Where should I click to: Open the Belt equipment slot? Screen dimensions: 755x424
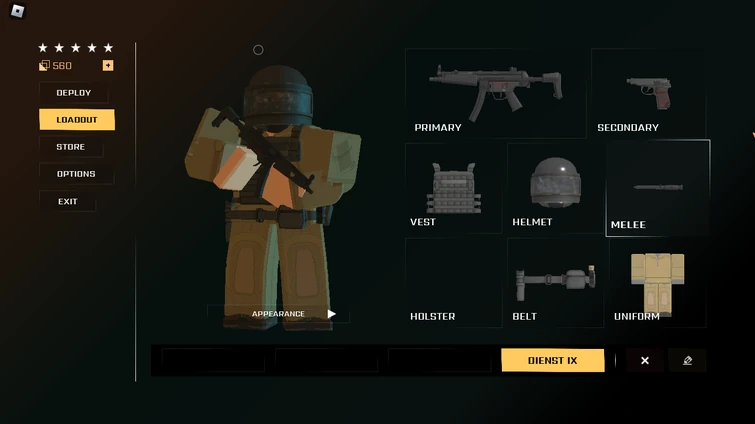pos(555,283)
